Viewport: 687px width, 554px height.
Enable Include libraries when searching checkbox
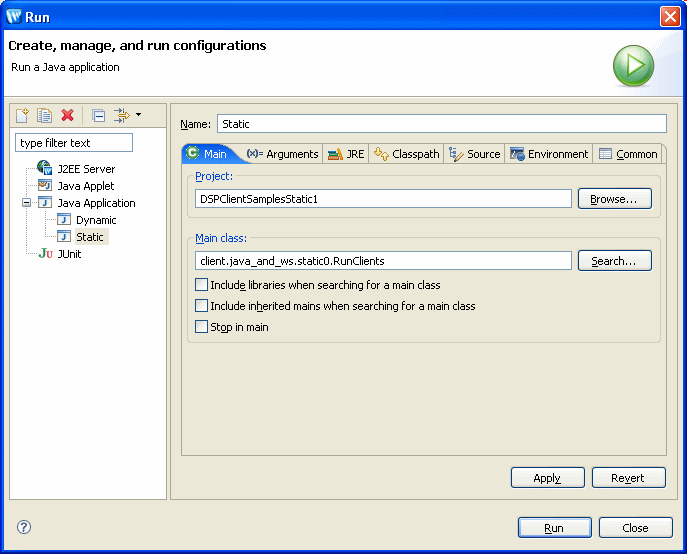201,284
